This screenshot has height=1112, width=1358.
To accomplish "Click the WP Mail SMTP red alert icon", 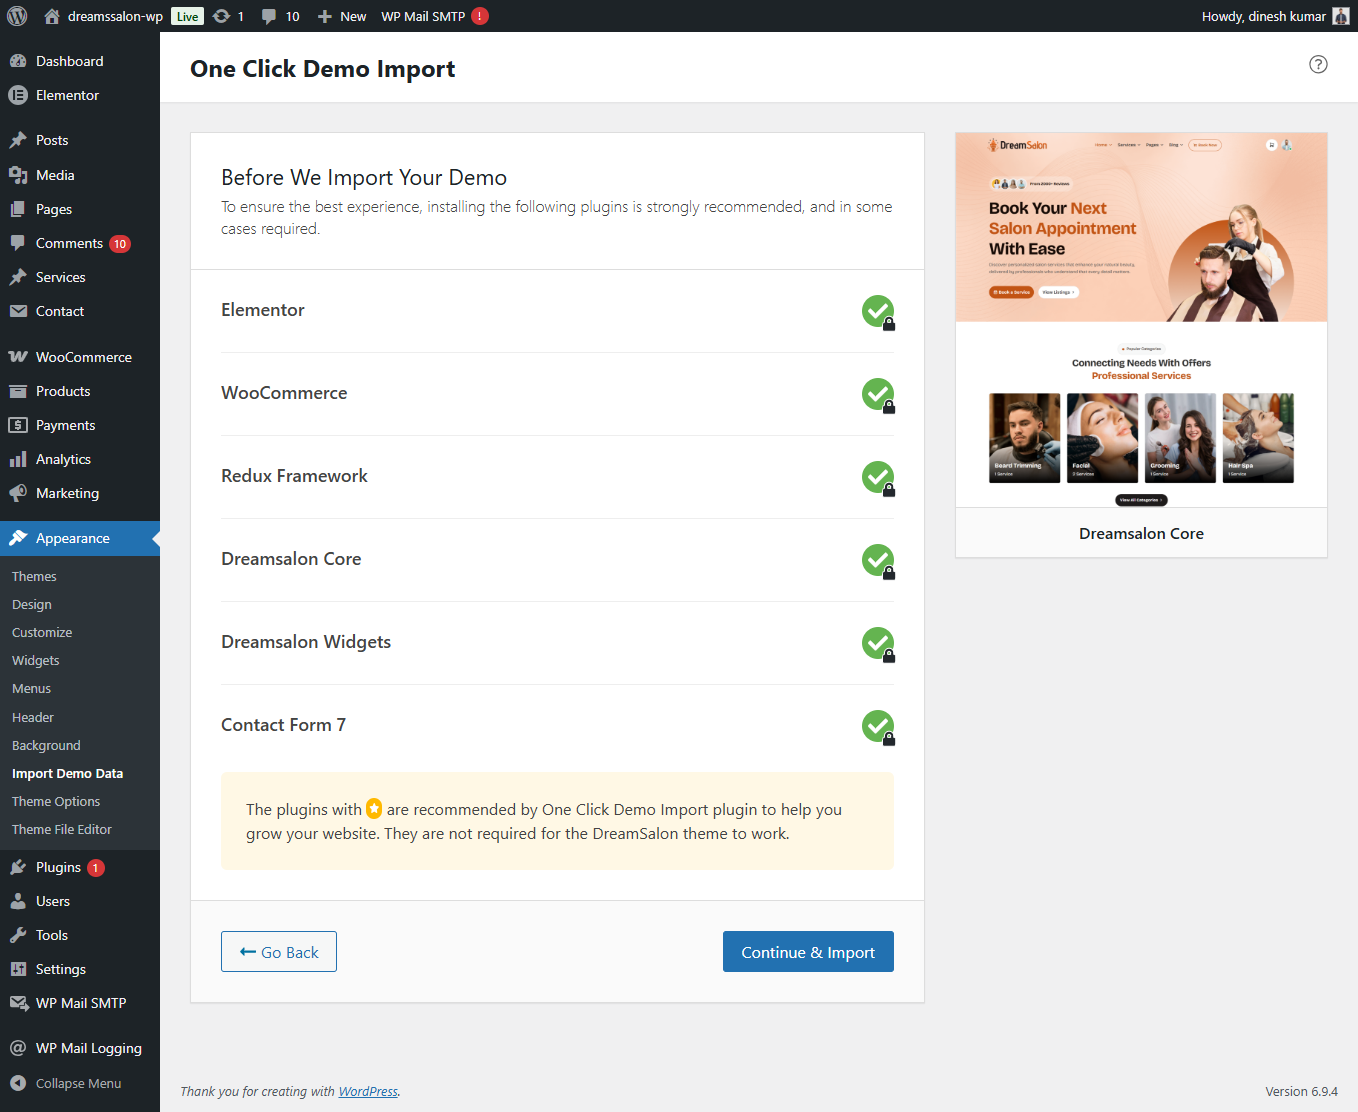I will point(480,16).
